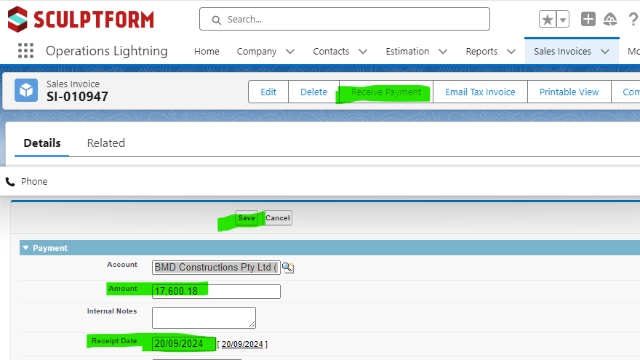Collapse the Payment section triangle

coord(26,248)
